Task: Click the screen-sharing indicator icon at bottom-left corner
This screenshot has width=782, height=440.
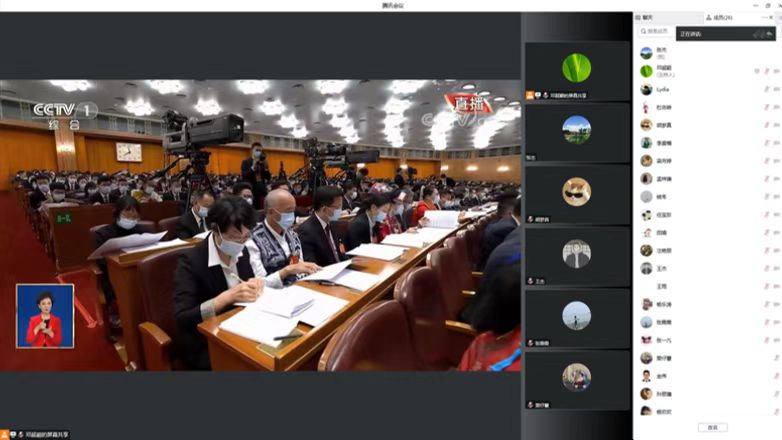Action: [x=5, y=434]
